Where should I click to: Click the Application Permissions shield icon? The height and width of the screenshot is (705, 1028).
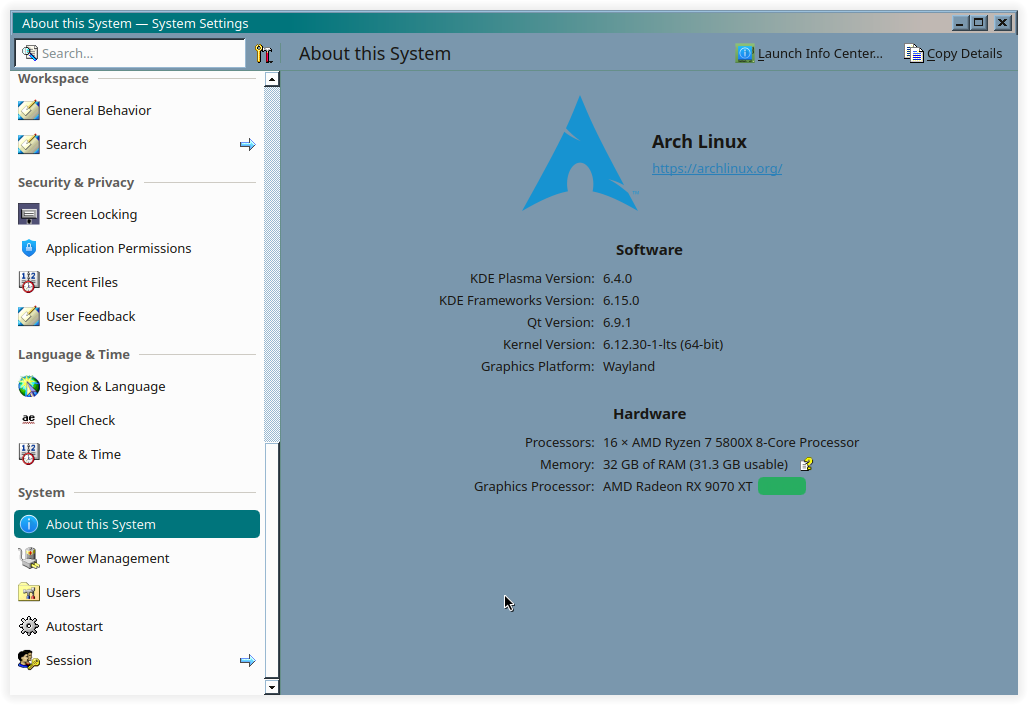click(x=29, y=248)
